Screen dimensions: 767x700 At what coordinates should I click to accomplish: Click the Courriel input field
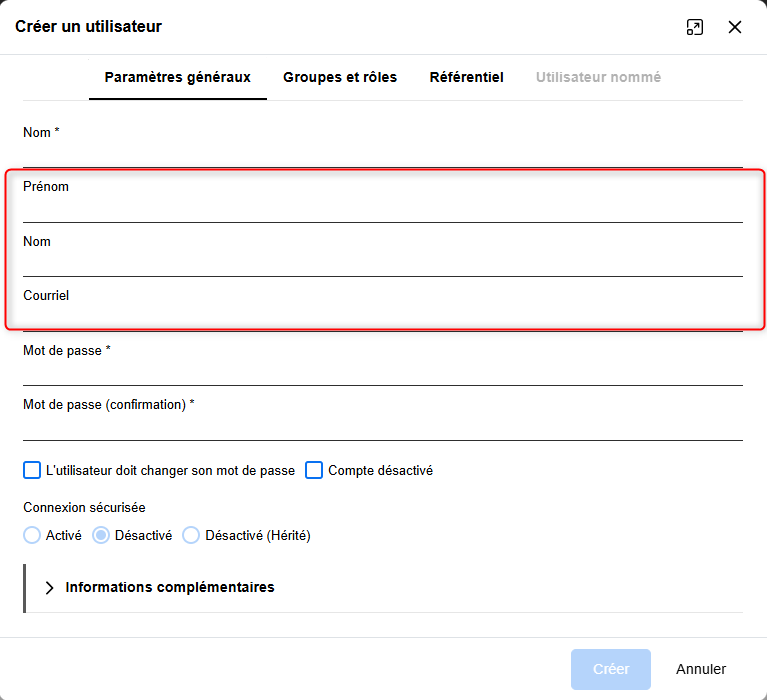tap(382, 316)
